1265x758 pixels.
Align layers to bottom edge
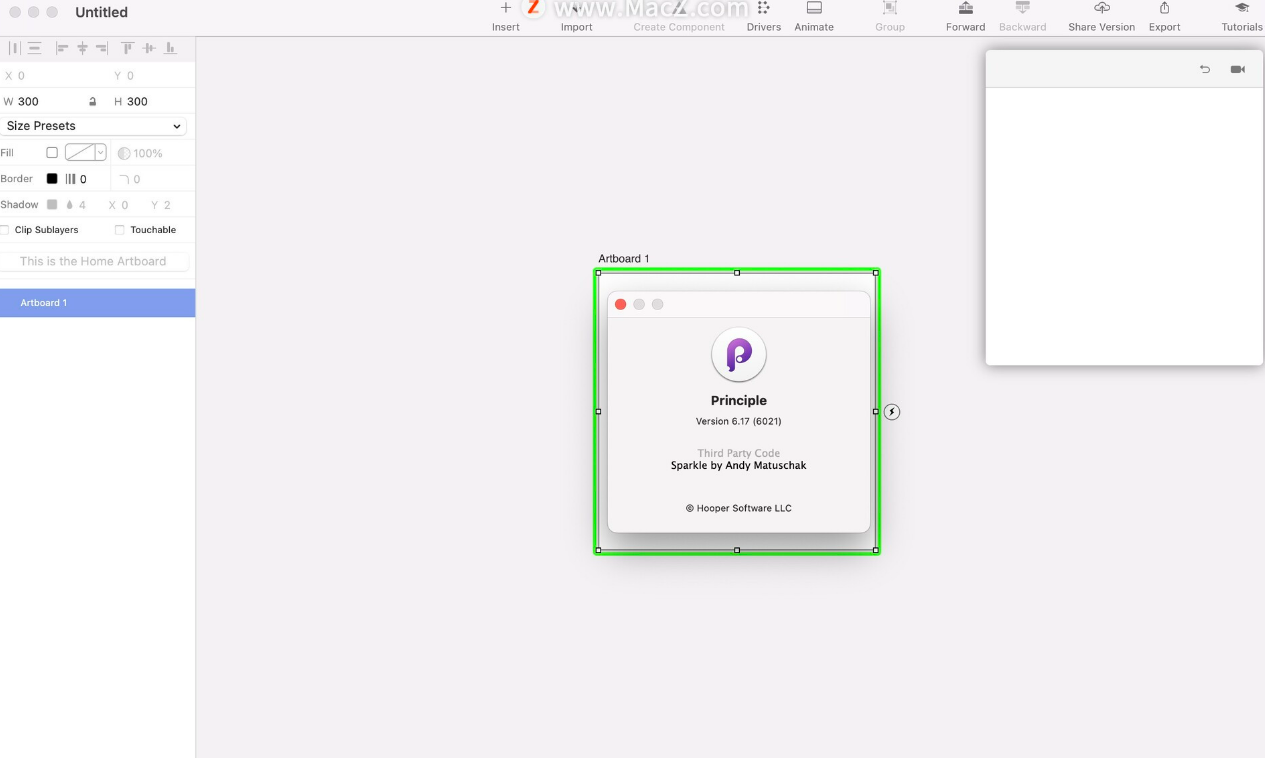(x=170, y=48)
